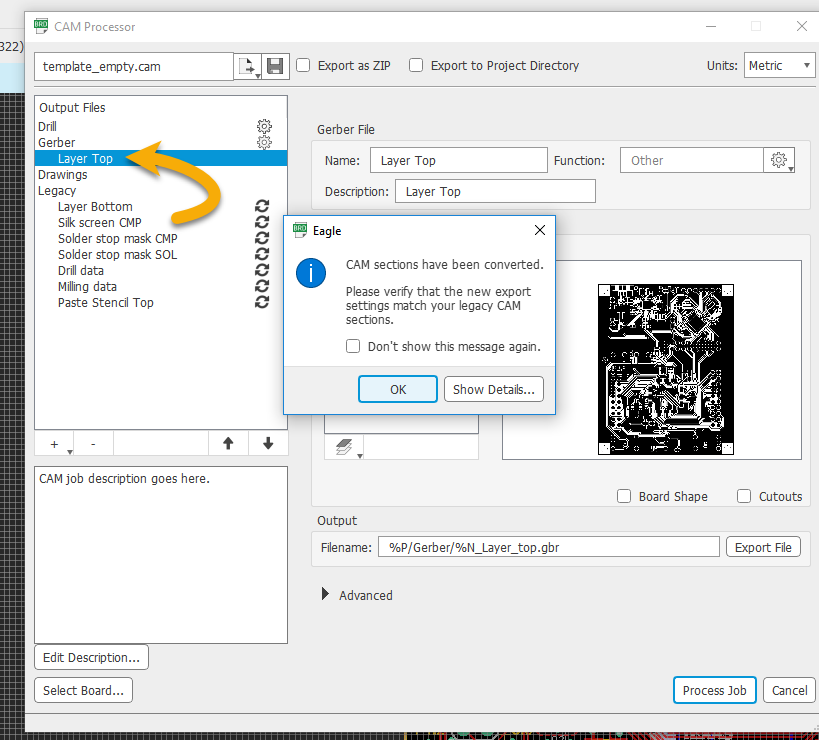Click the move output up arrow icon
Viewport: 819px width, 740px height.
[x=227, y=442]
